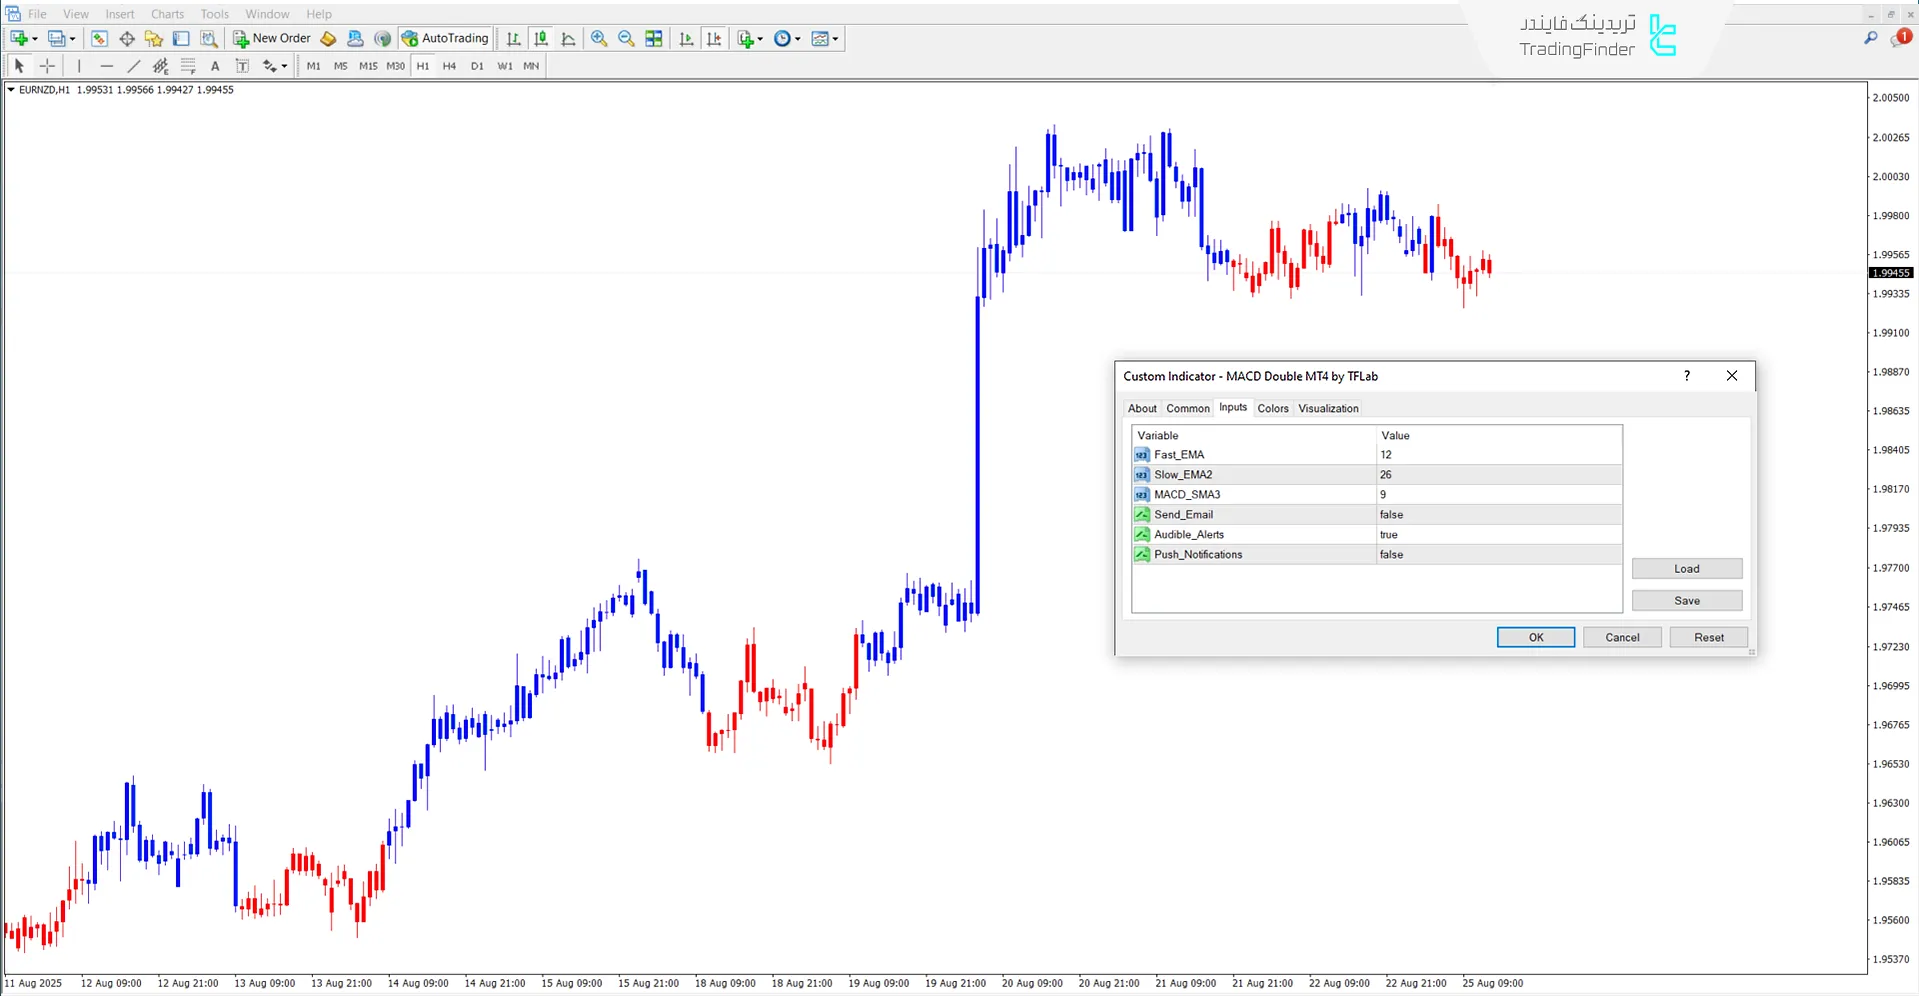The width and height of the screenshot is (1919, 996).
Task: Click the Tile Windows icon
Action: tap(653, 38)
